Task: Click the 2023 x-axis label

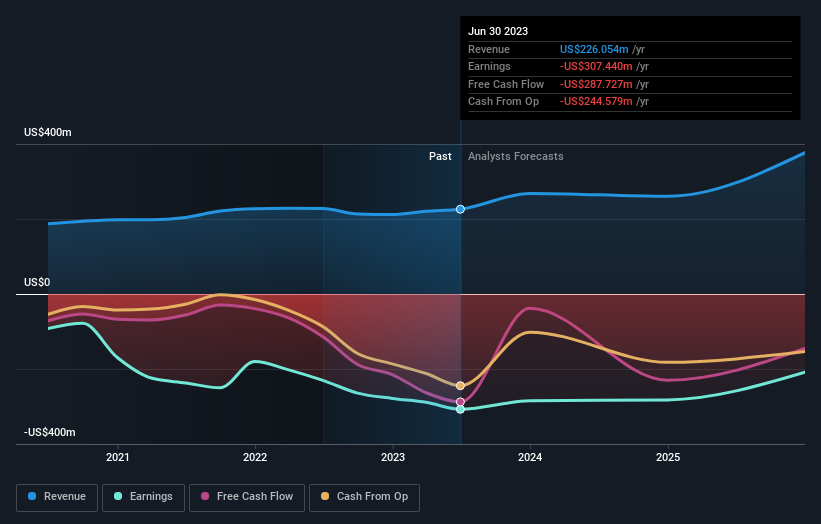Action: tap(393, 457)
